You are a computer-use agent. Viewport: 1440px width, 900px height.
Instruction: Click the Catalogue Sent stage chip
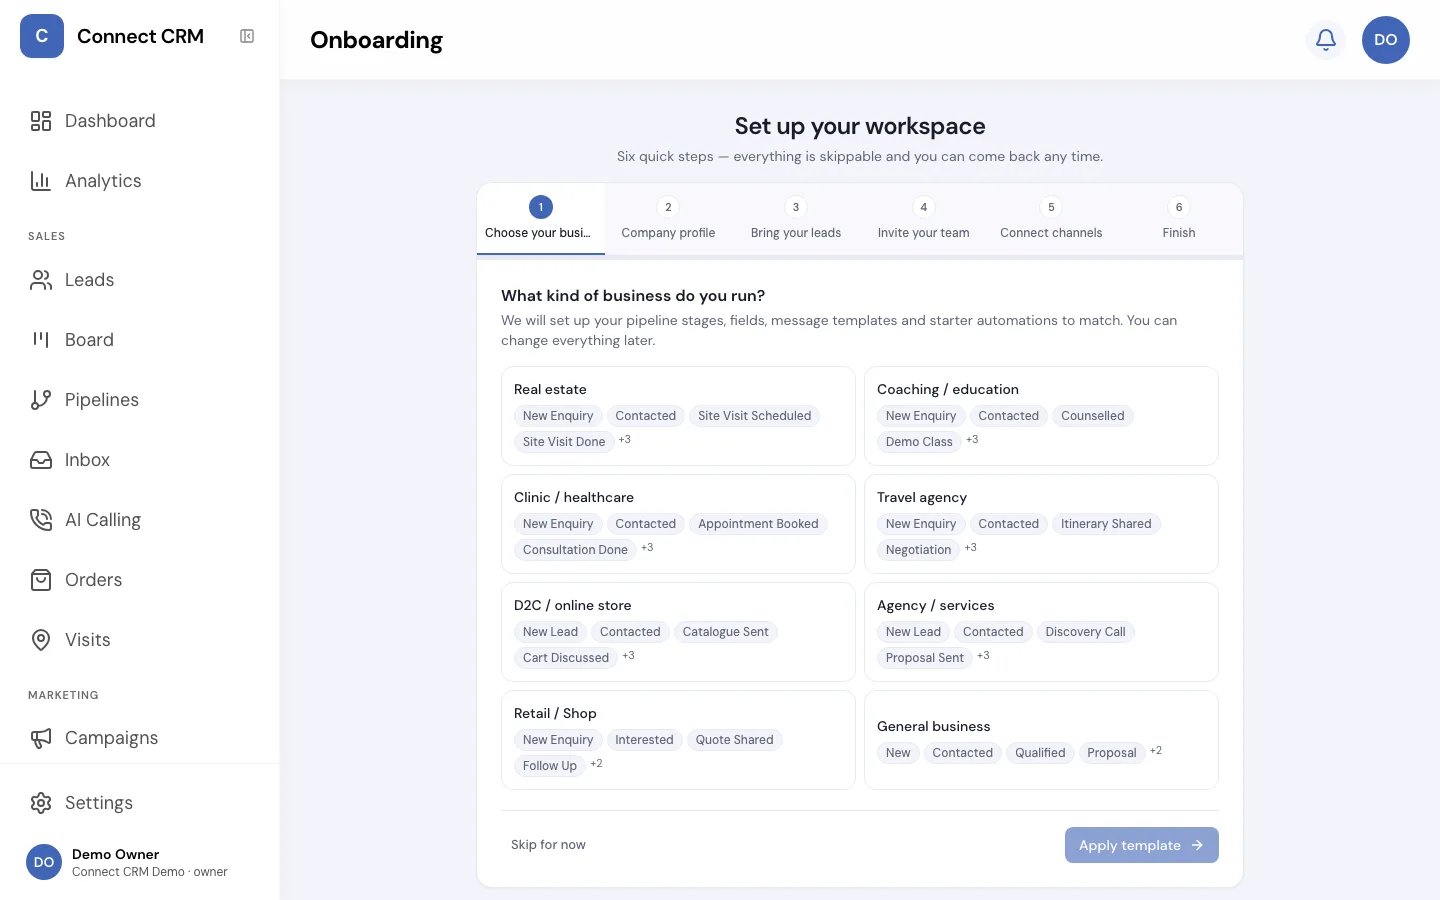[x=726, y=632]
